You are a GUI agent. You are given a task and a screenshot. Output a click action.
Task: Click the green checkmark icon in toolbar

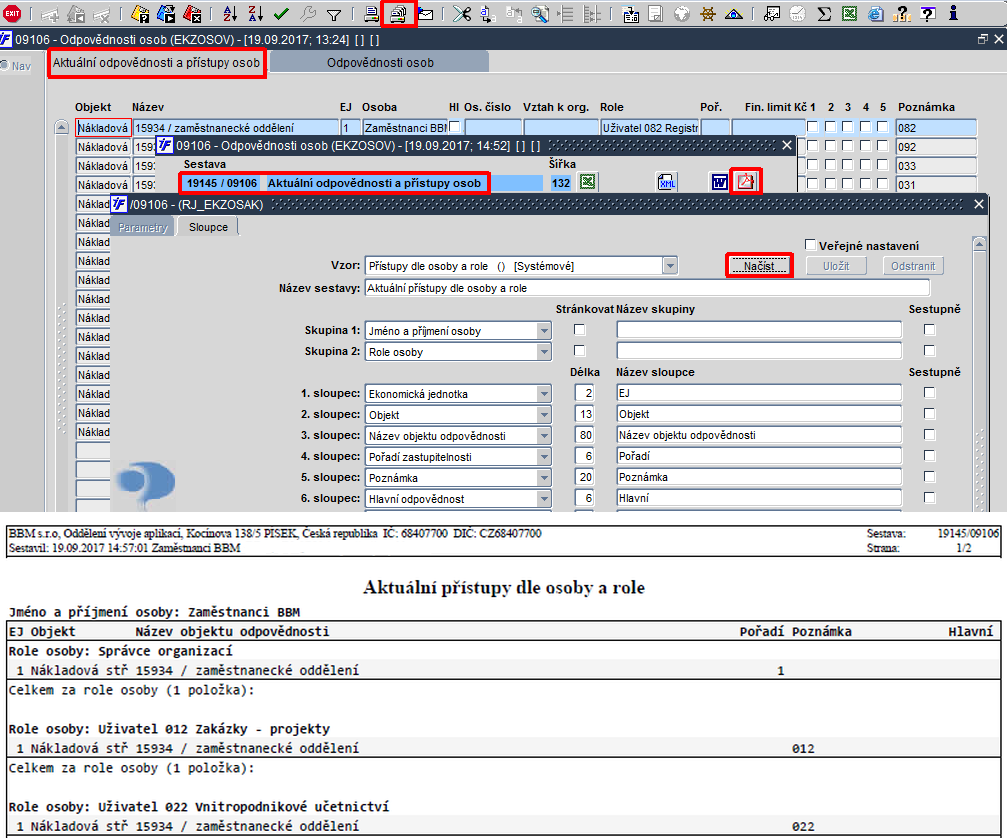[281, 14]
